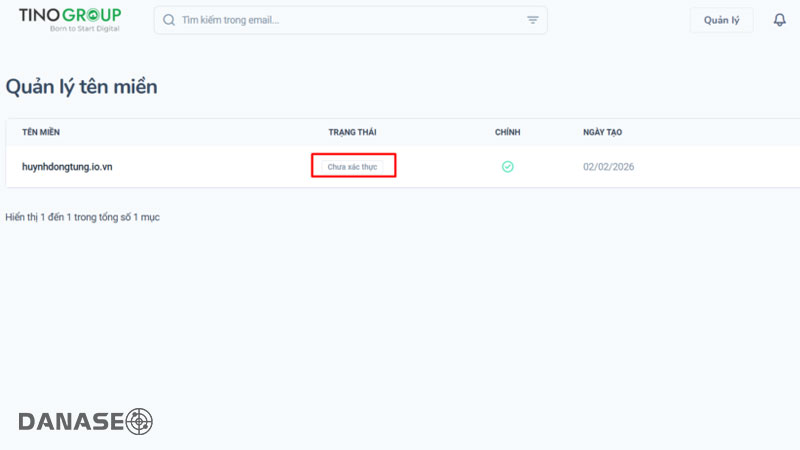The width and height of the screenshot is (800, 450).
Task: Click the "Hiển thị 1 đến 1" pagination text
Action: click(82, 217)
